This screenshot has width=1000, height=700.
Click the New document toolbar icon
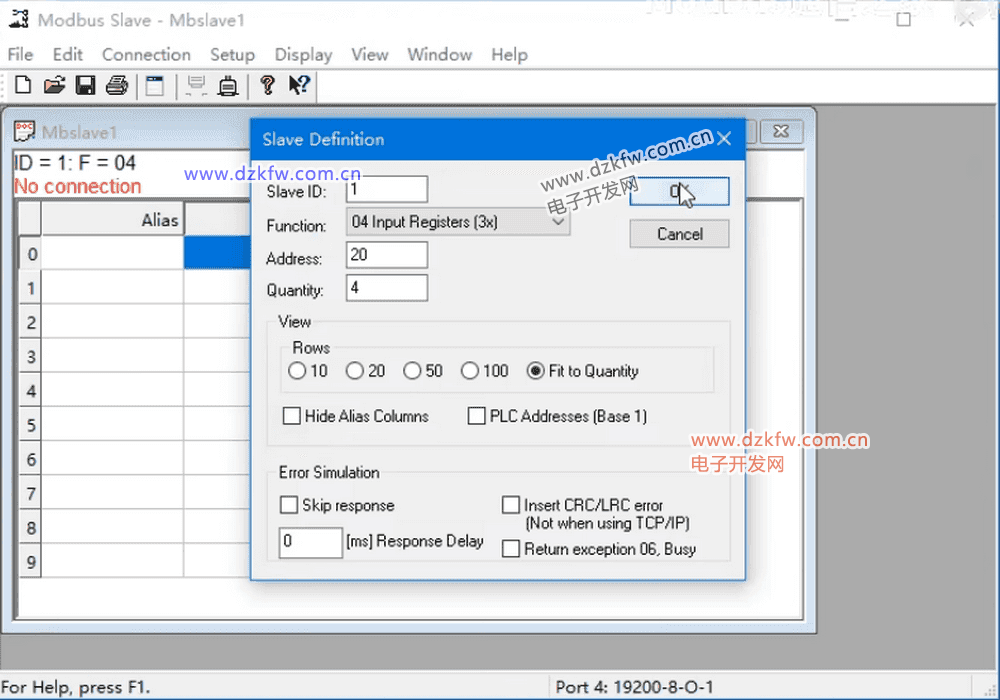pyautogui.click(x=22, y=86)
